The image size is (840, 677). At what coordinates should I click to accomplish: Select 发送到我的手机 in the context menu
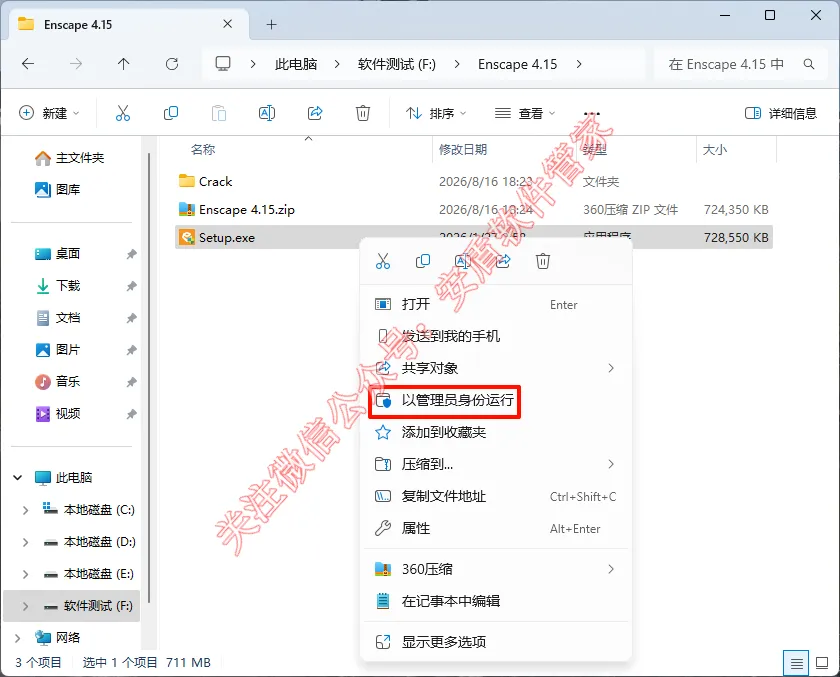(x=496, y=336)
